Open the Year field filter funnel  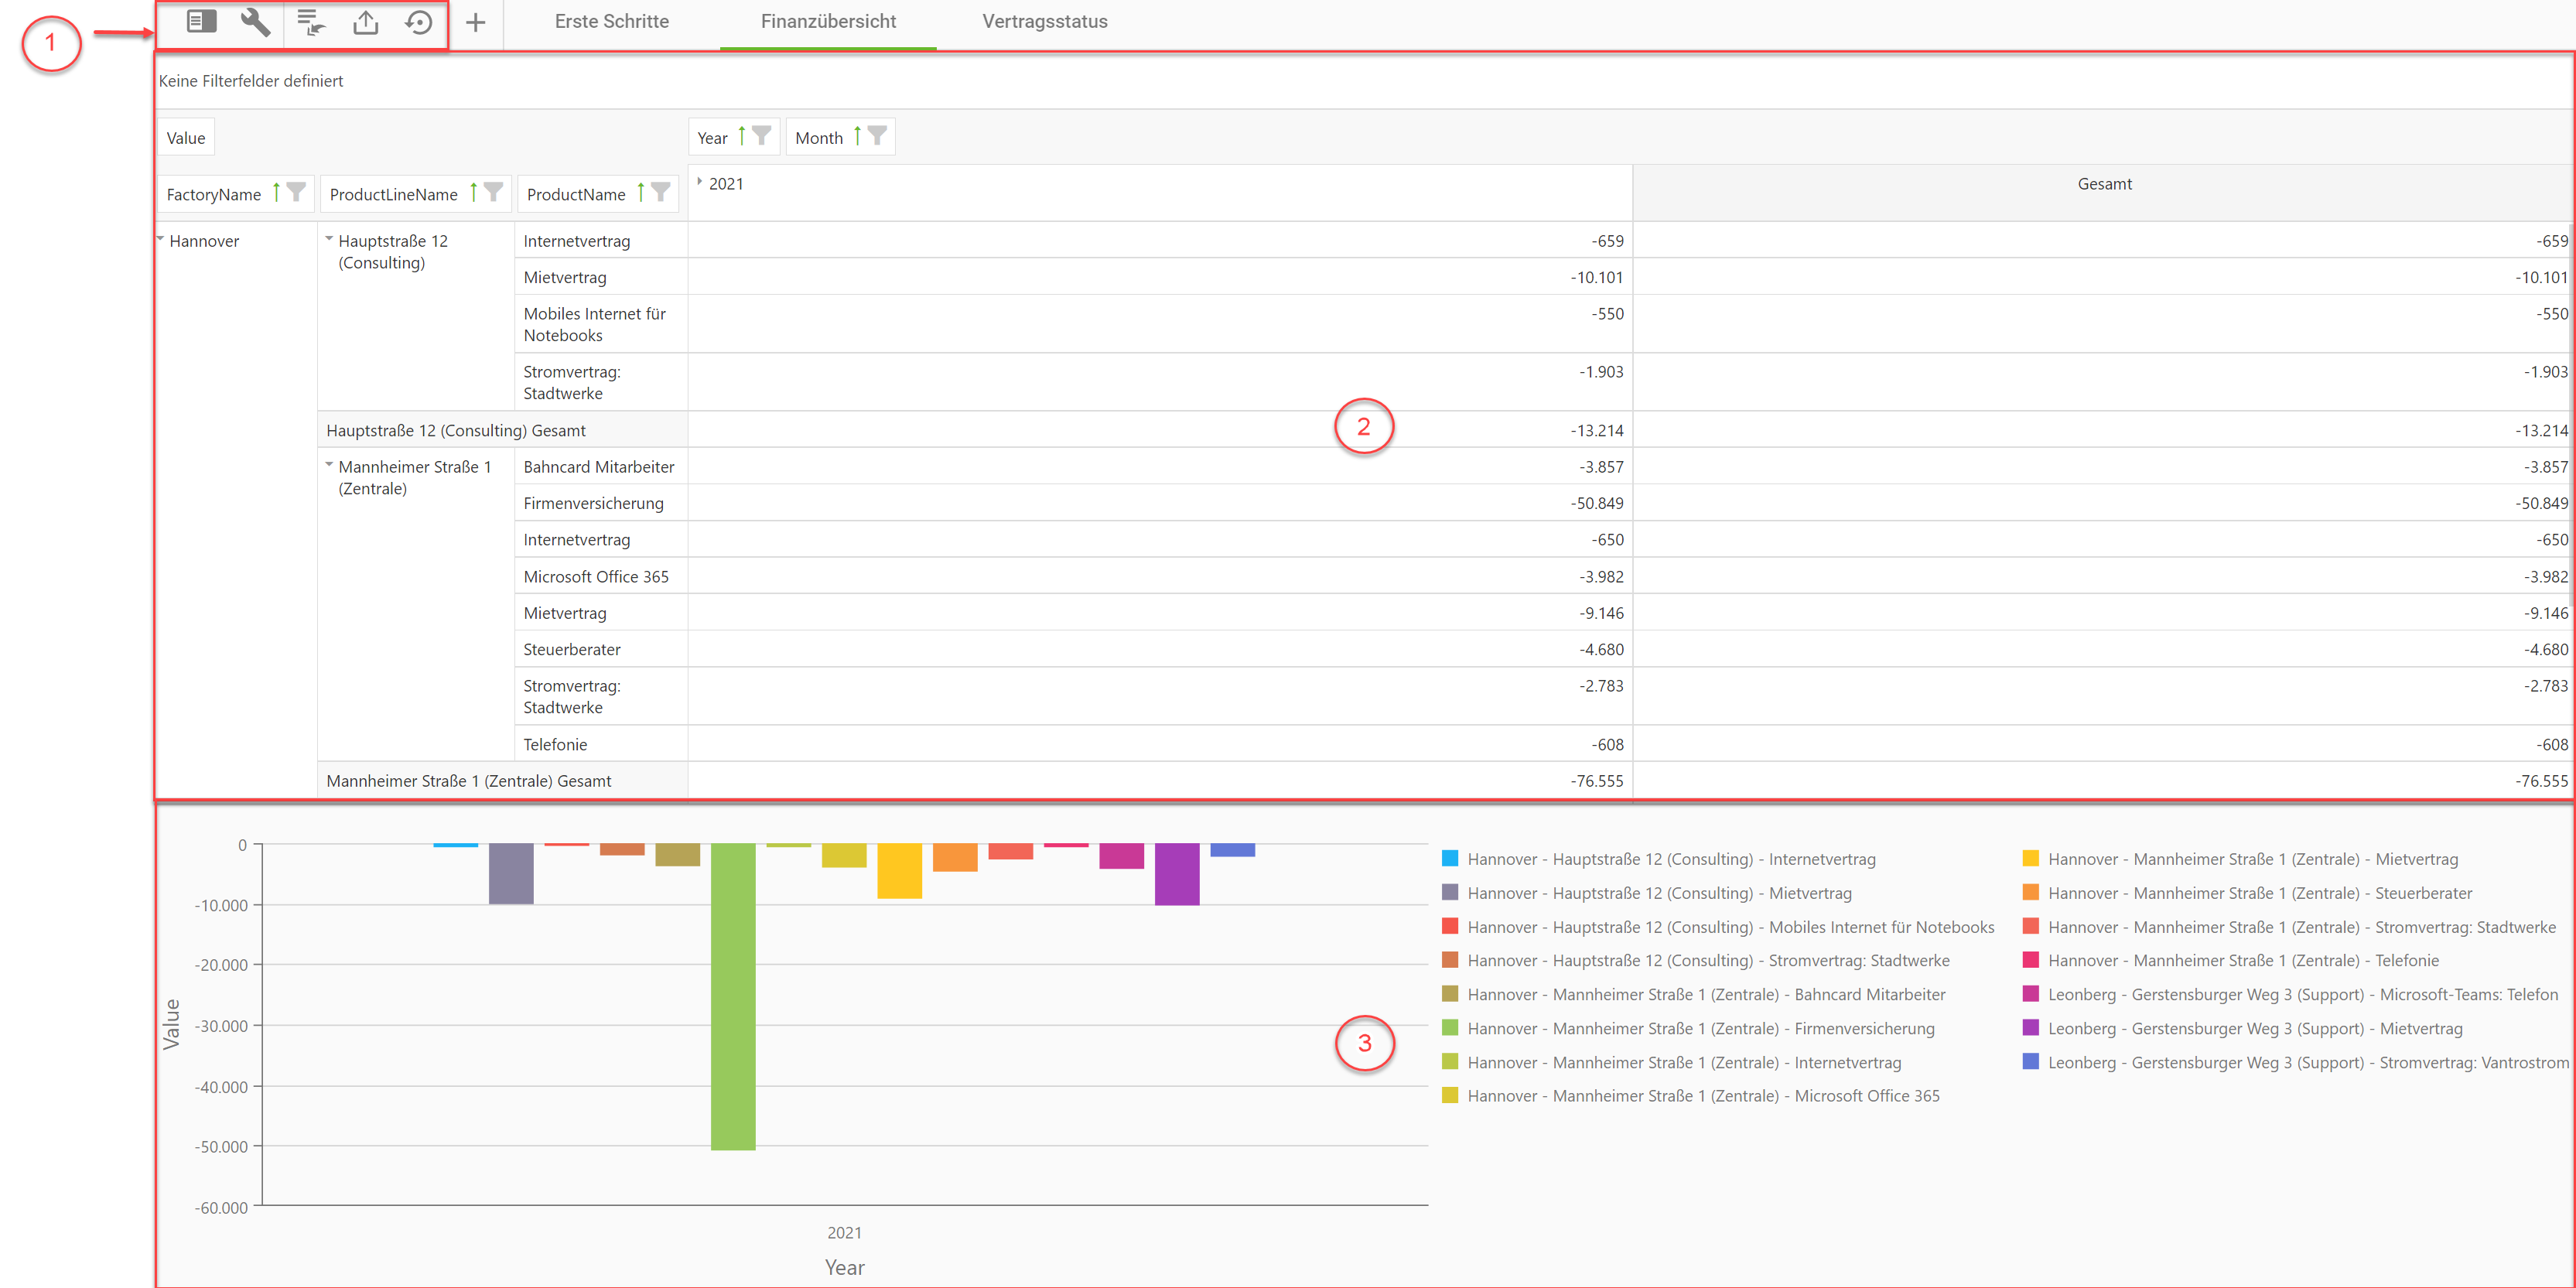762,136
